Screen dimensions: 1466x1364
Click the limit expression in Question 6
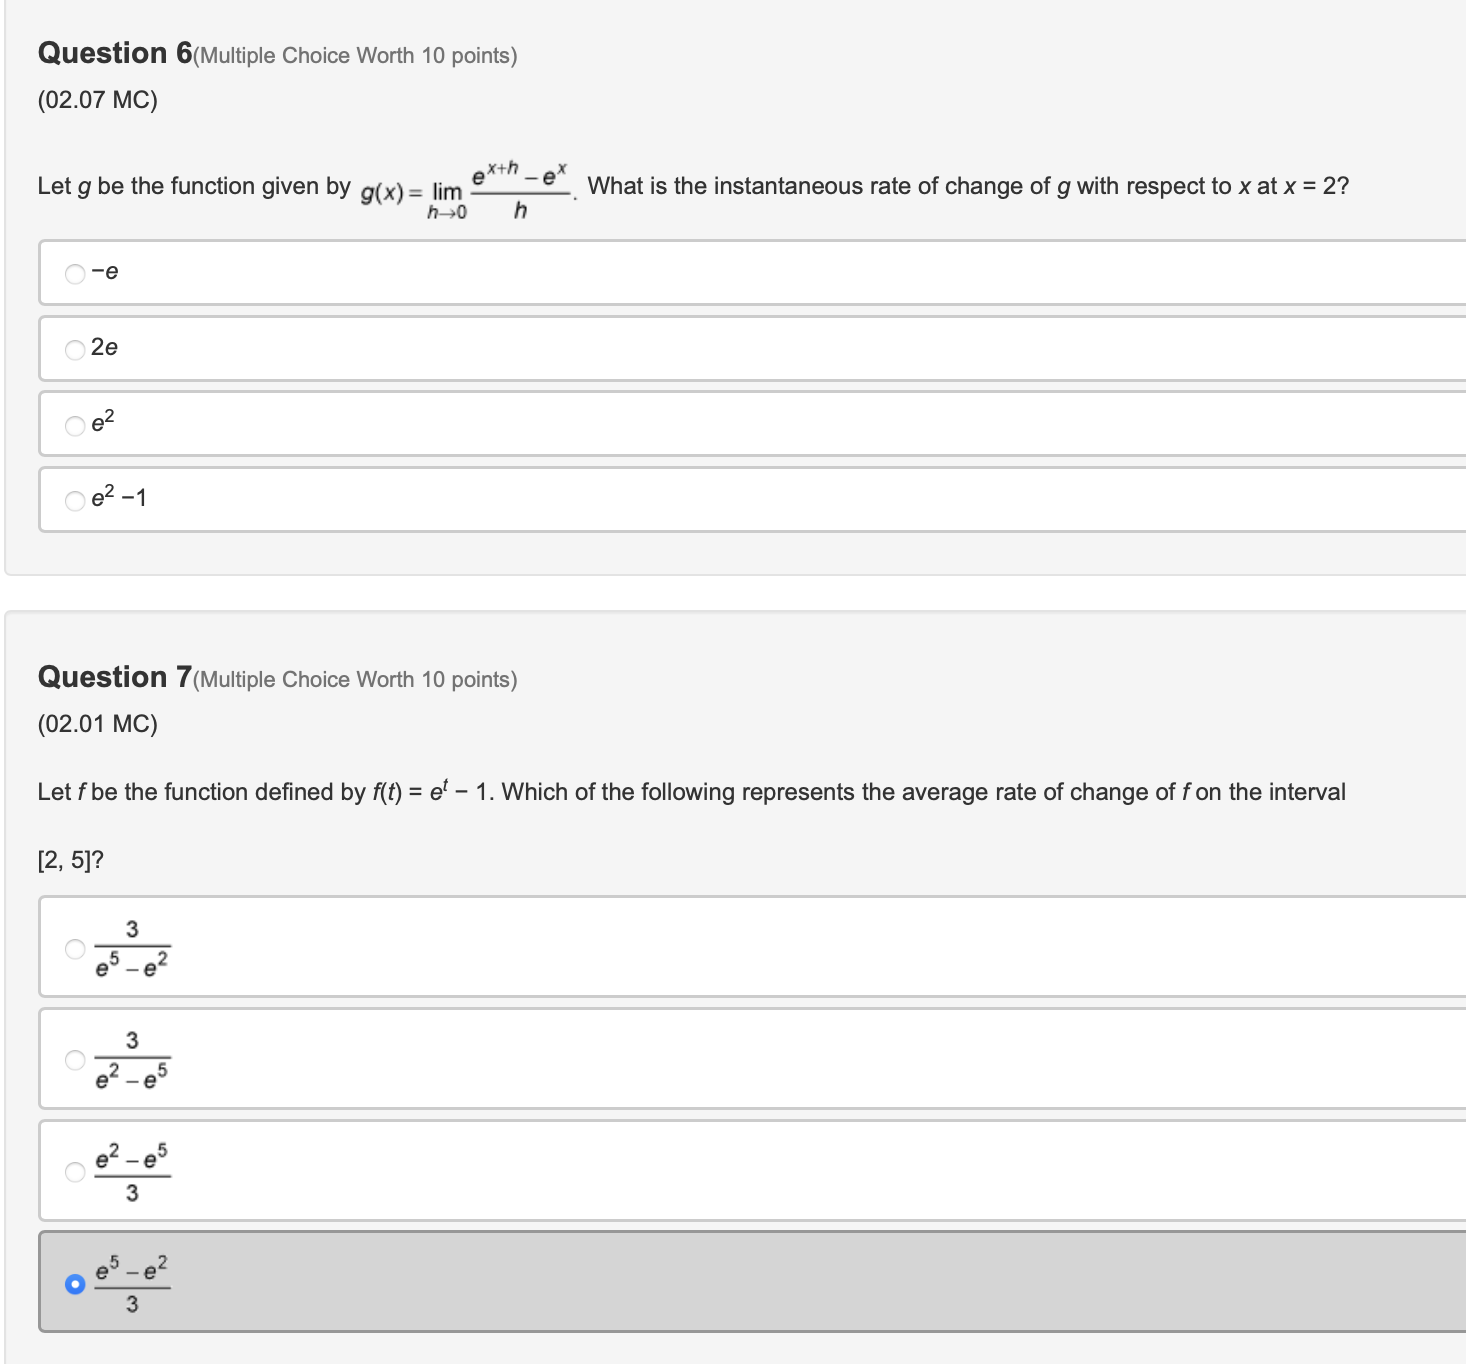pos(465,188)
